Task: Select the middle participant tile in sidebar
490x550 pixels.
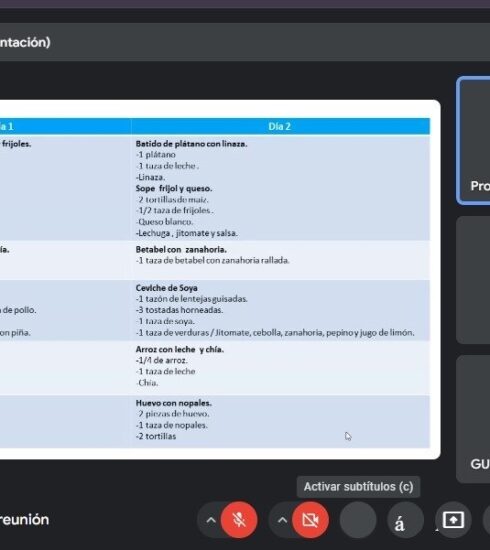Action: pos(474,280)
